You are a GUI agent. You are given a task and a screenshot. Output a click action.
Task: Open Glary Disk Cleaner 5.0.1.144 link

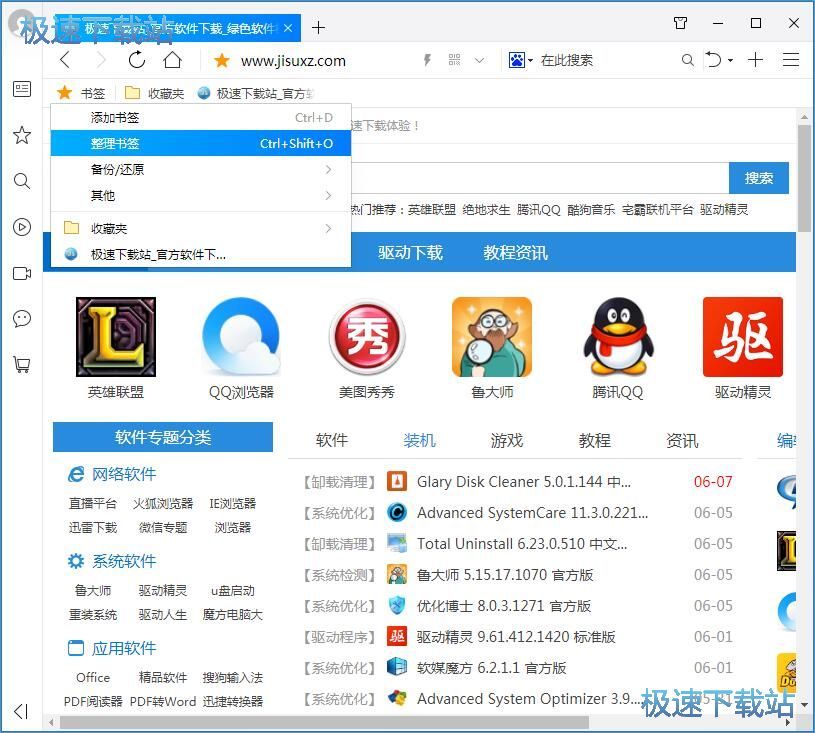click(x=524, y=481)
